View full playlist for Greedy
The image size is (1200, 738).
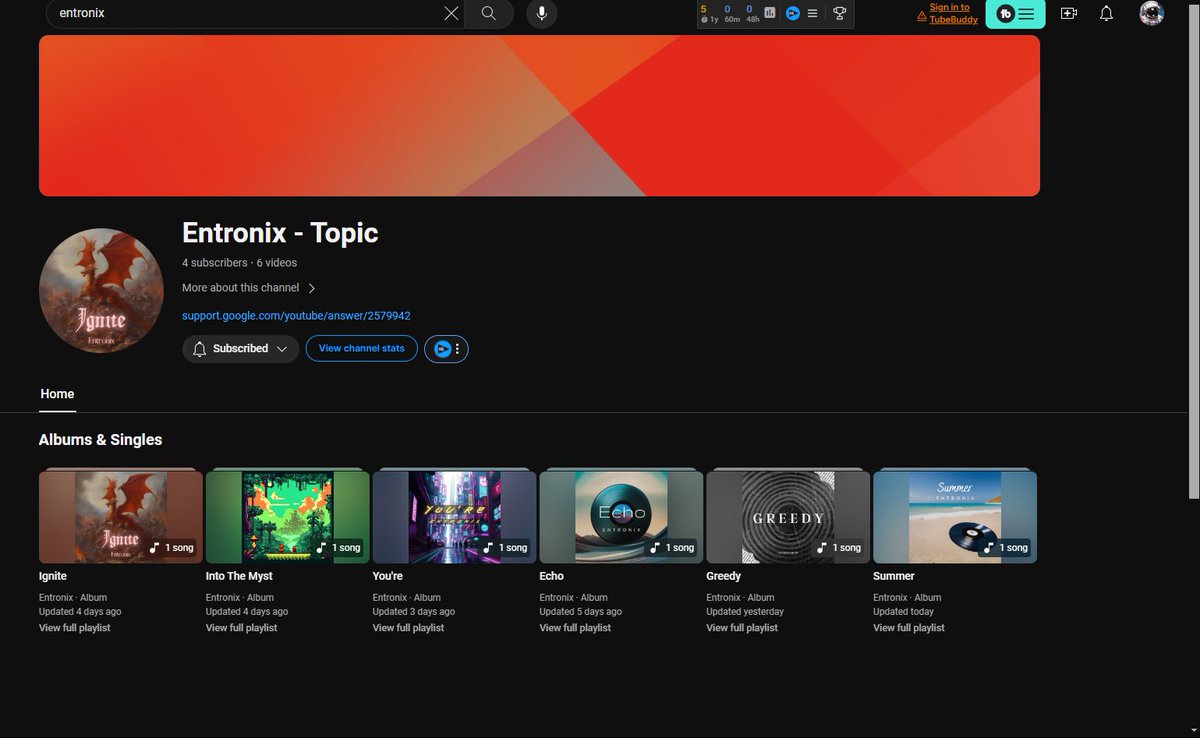742,628
